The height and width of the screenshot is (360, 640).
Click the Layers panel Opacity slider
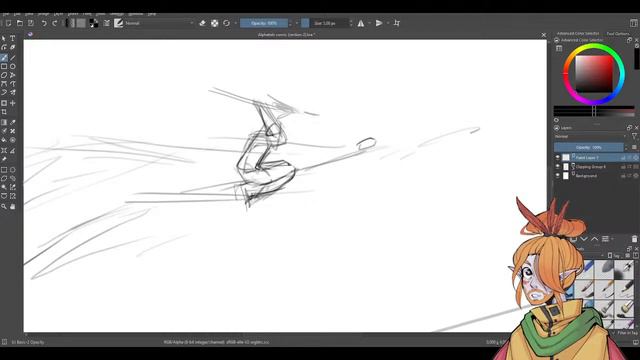click(x=589, y=147)
